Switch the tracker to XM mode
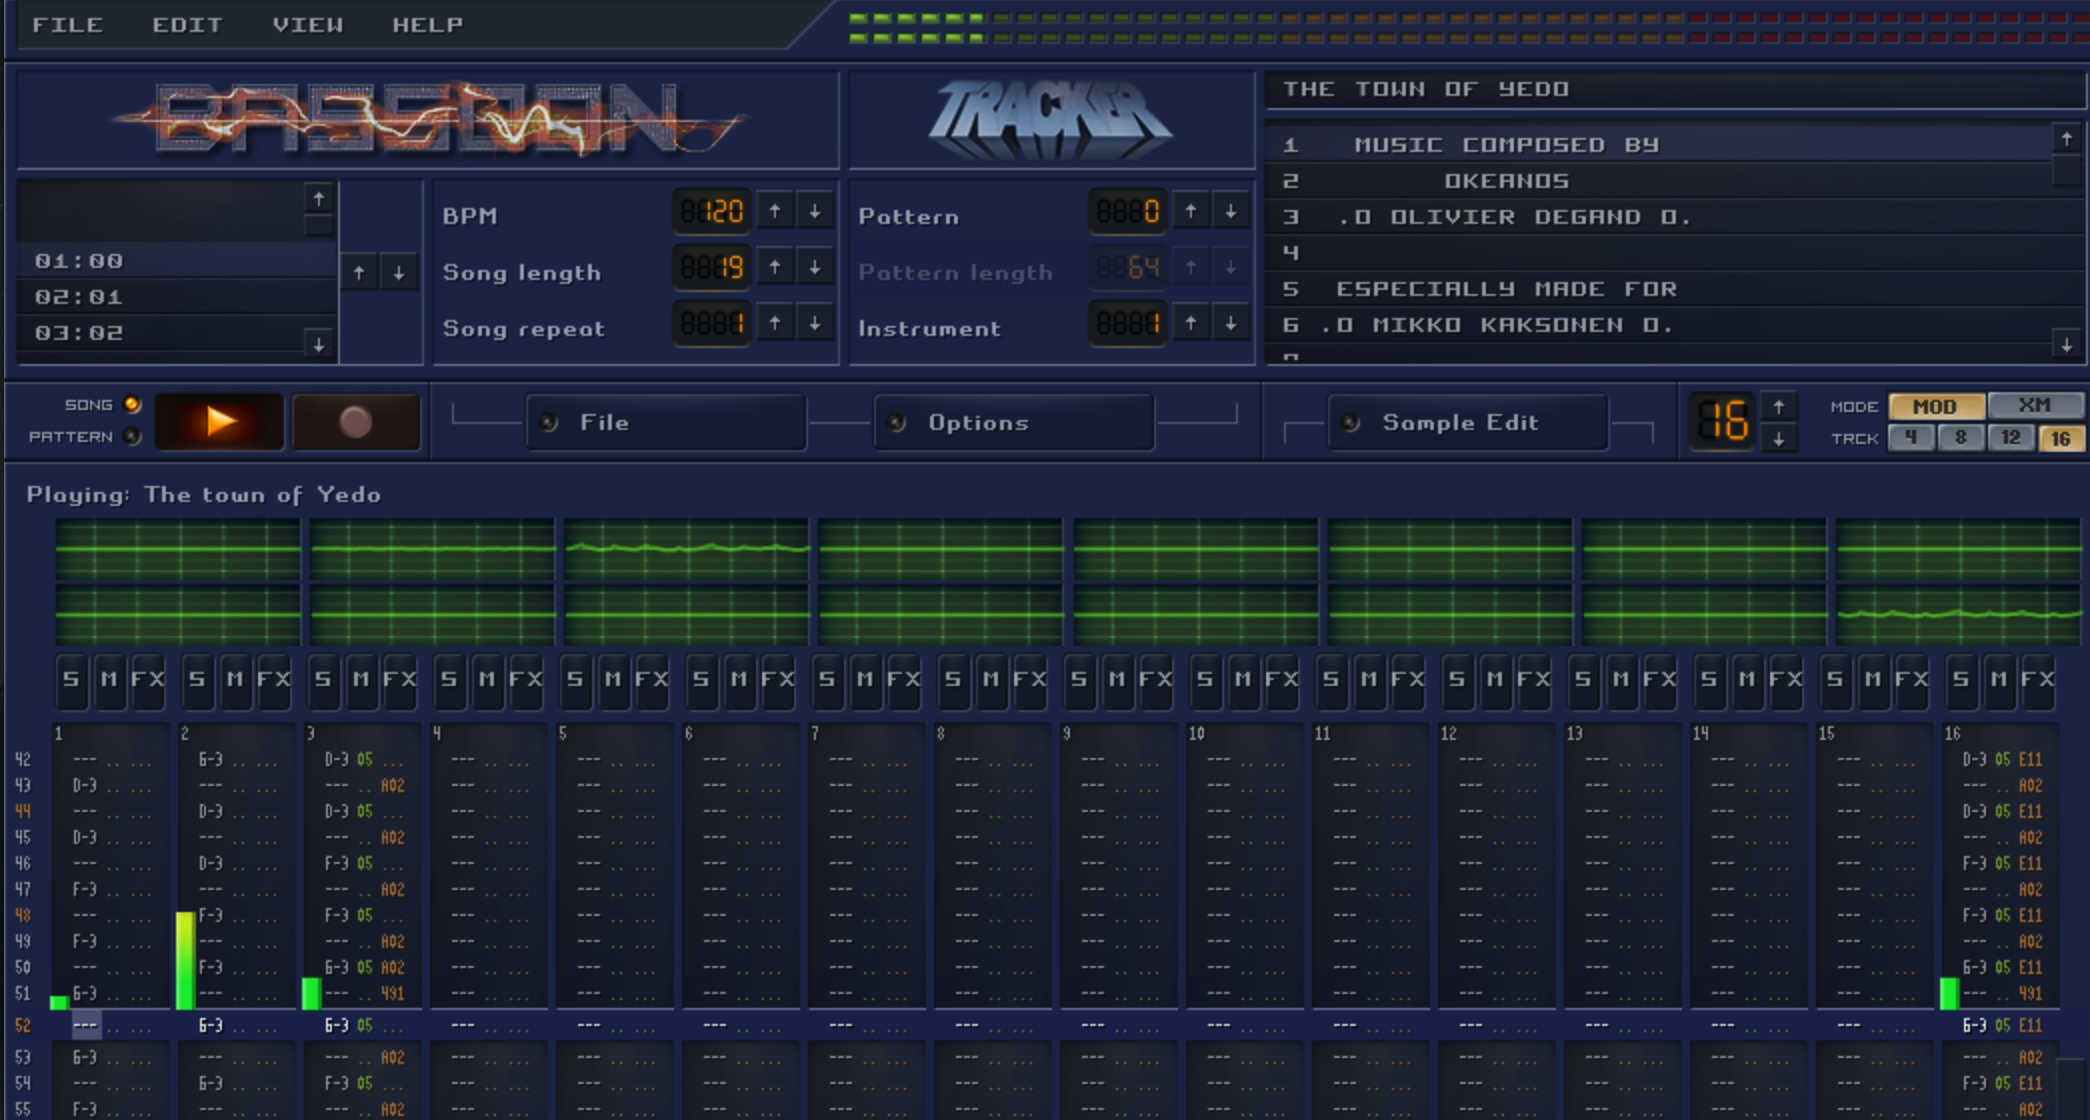This screenshot has width=2090, height=1120. coord(2036,406)
